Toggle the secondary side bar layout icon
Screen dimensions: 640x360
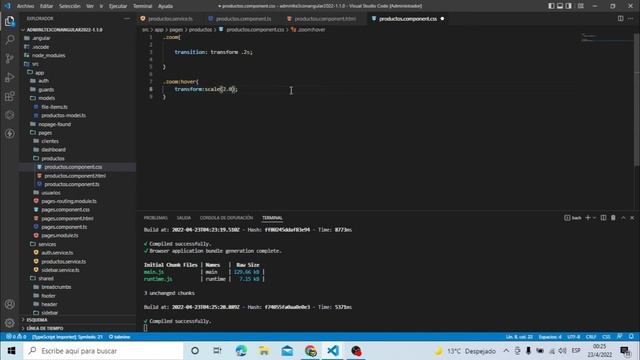click(569, 6)
